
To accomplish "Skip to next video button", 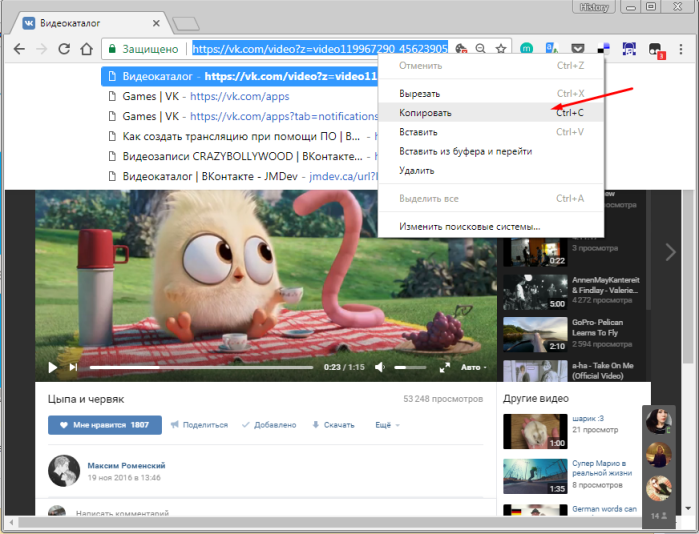I will pyautogui.click(x=73, y=367).
